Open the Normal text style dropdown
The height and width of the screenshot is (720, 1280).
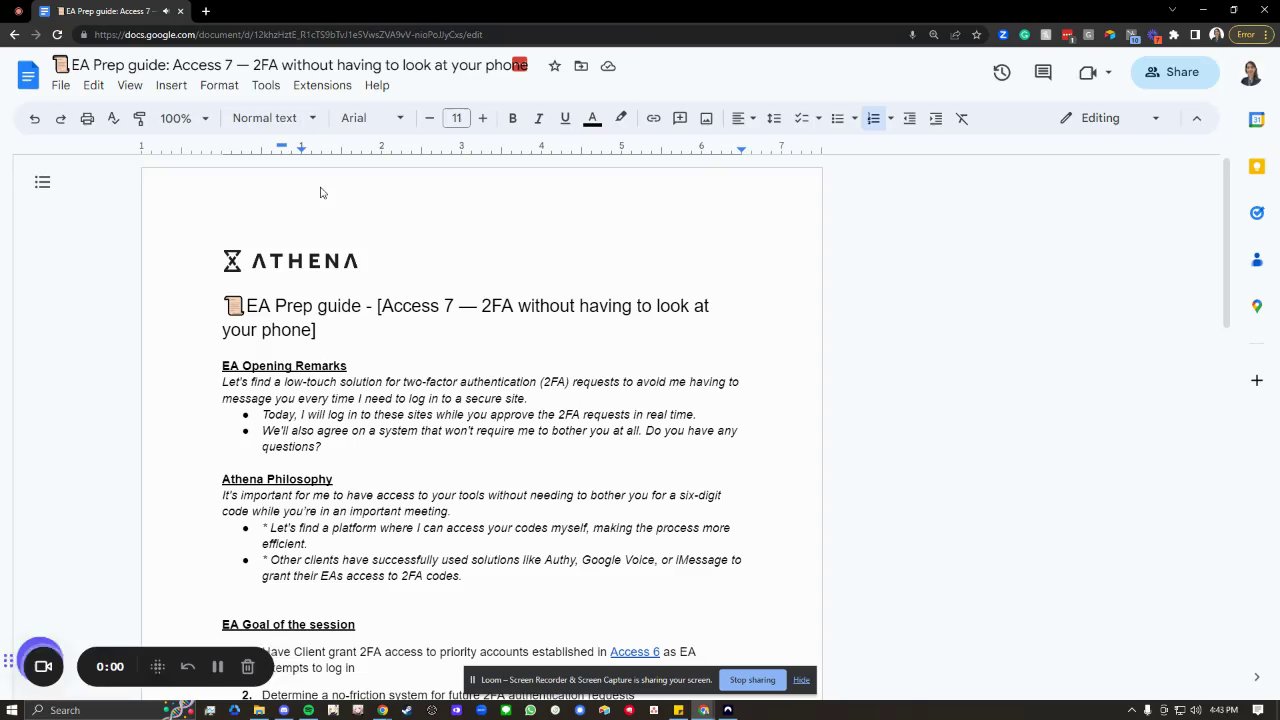[x=274, y=118]
